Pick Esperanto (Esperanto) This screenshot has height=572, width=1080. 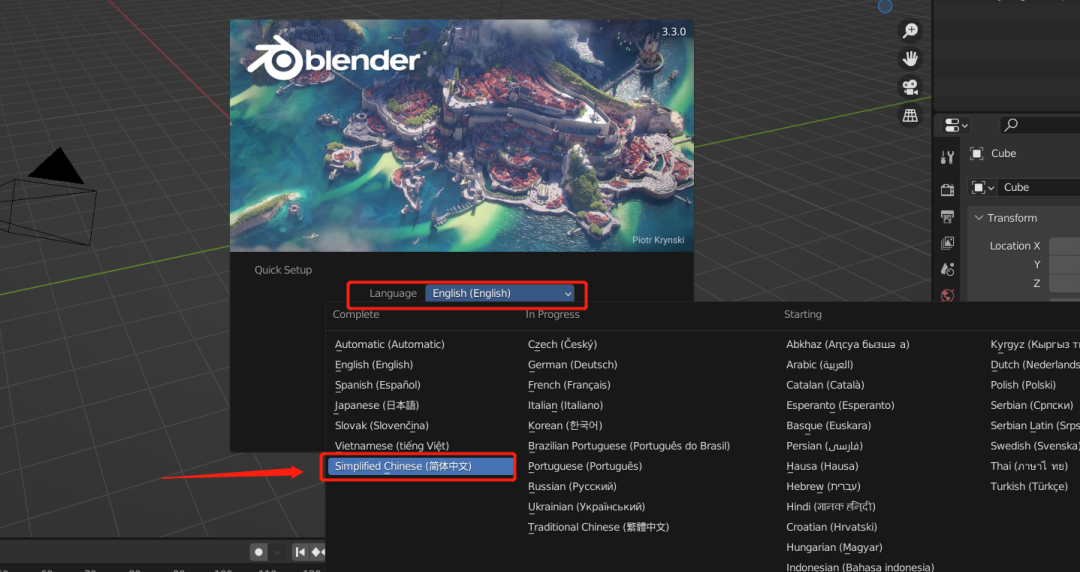[x=840, y=405]
